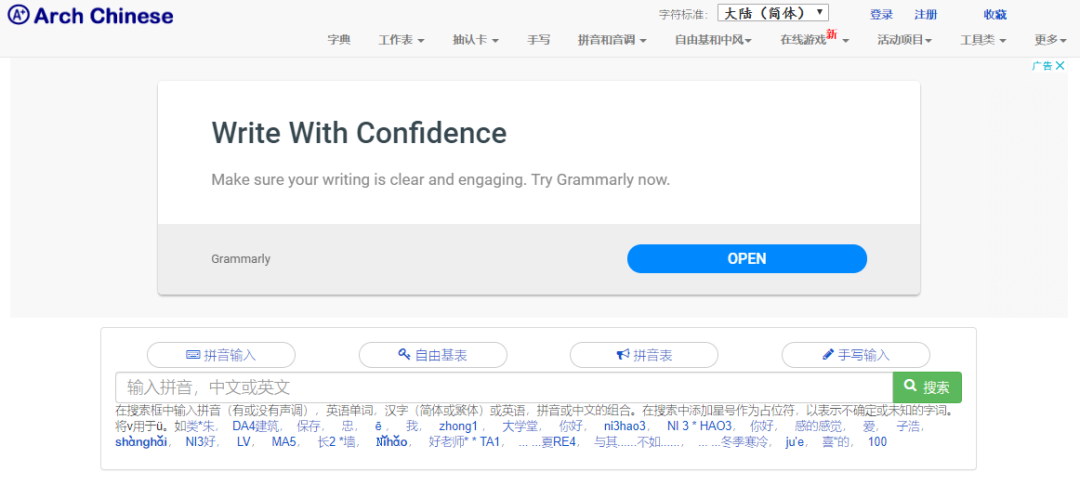Focus the 输入拼音，中文或英文 search field

pos(503,387)
